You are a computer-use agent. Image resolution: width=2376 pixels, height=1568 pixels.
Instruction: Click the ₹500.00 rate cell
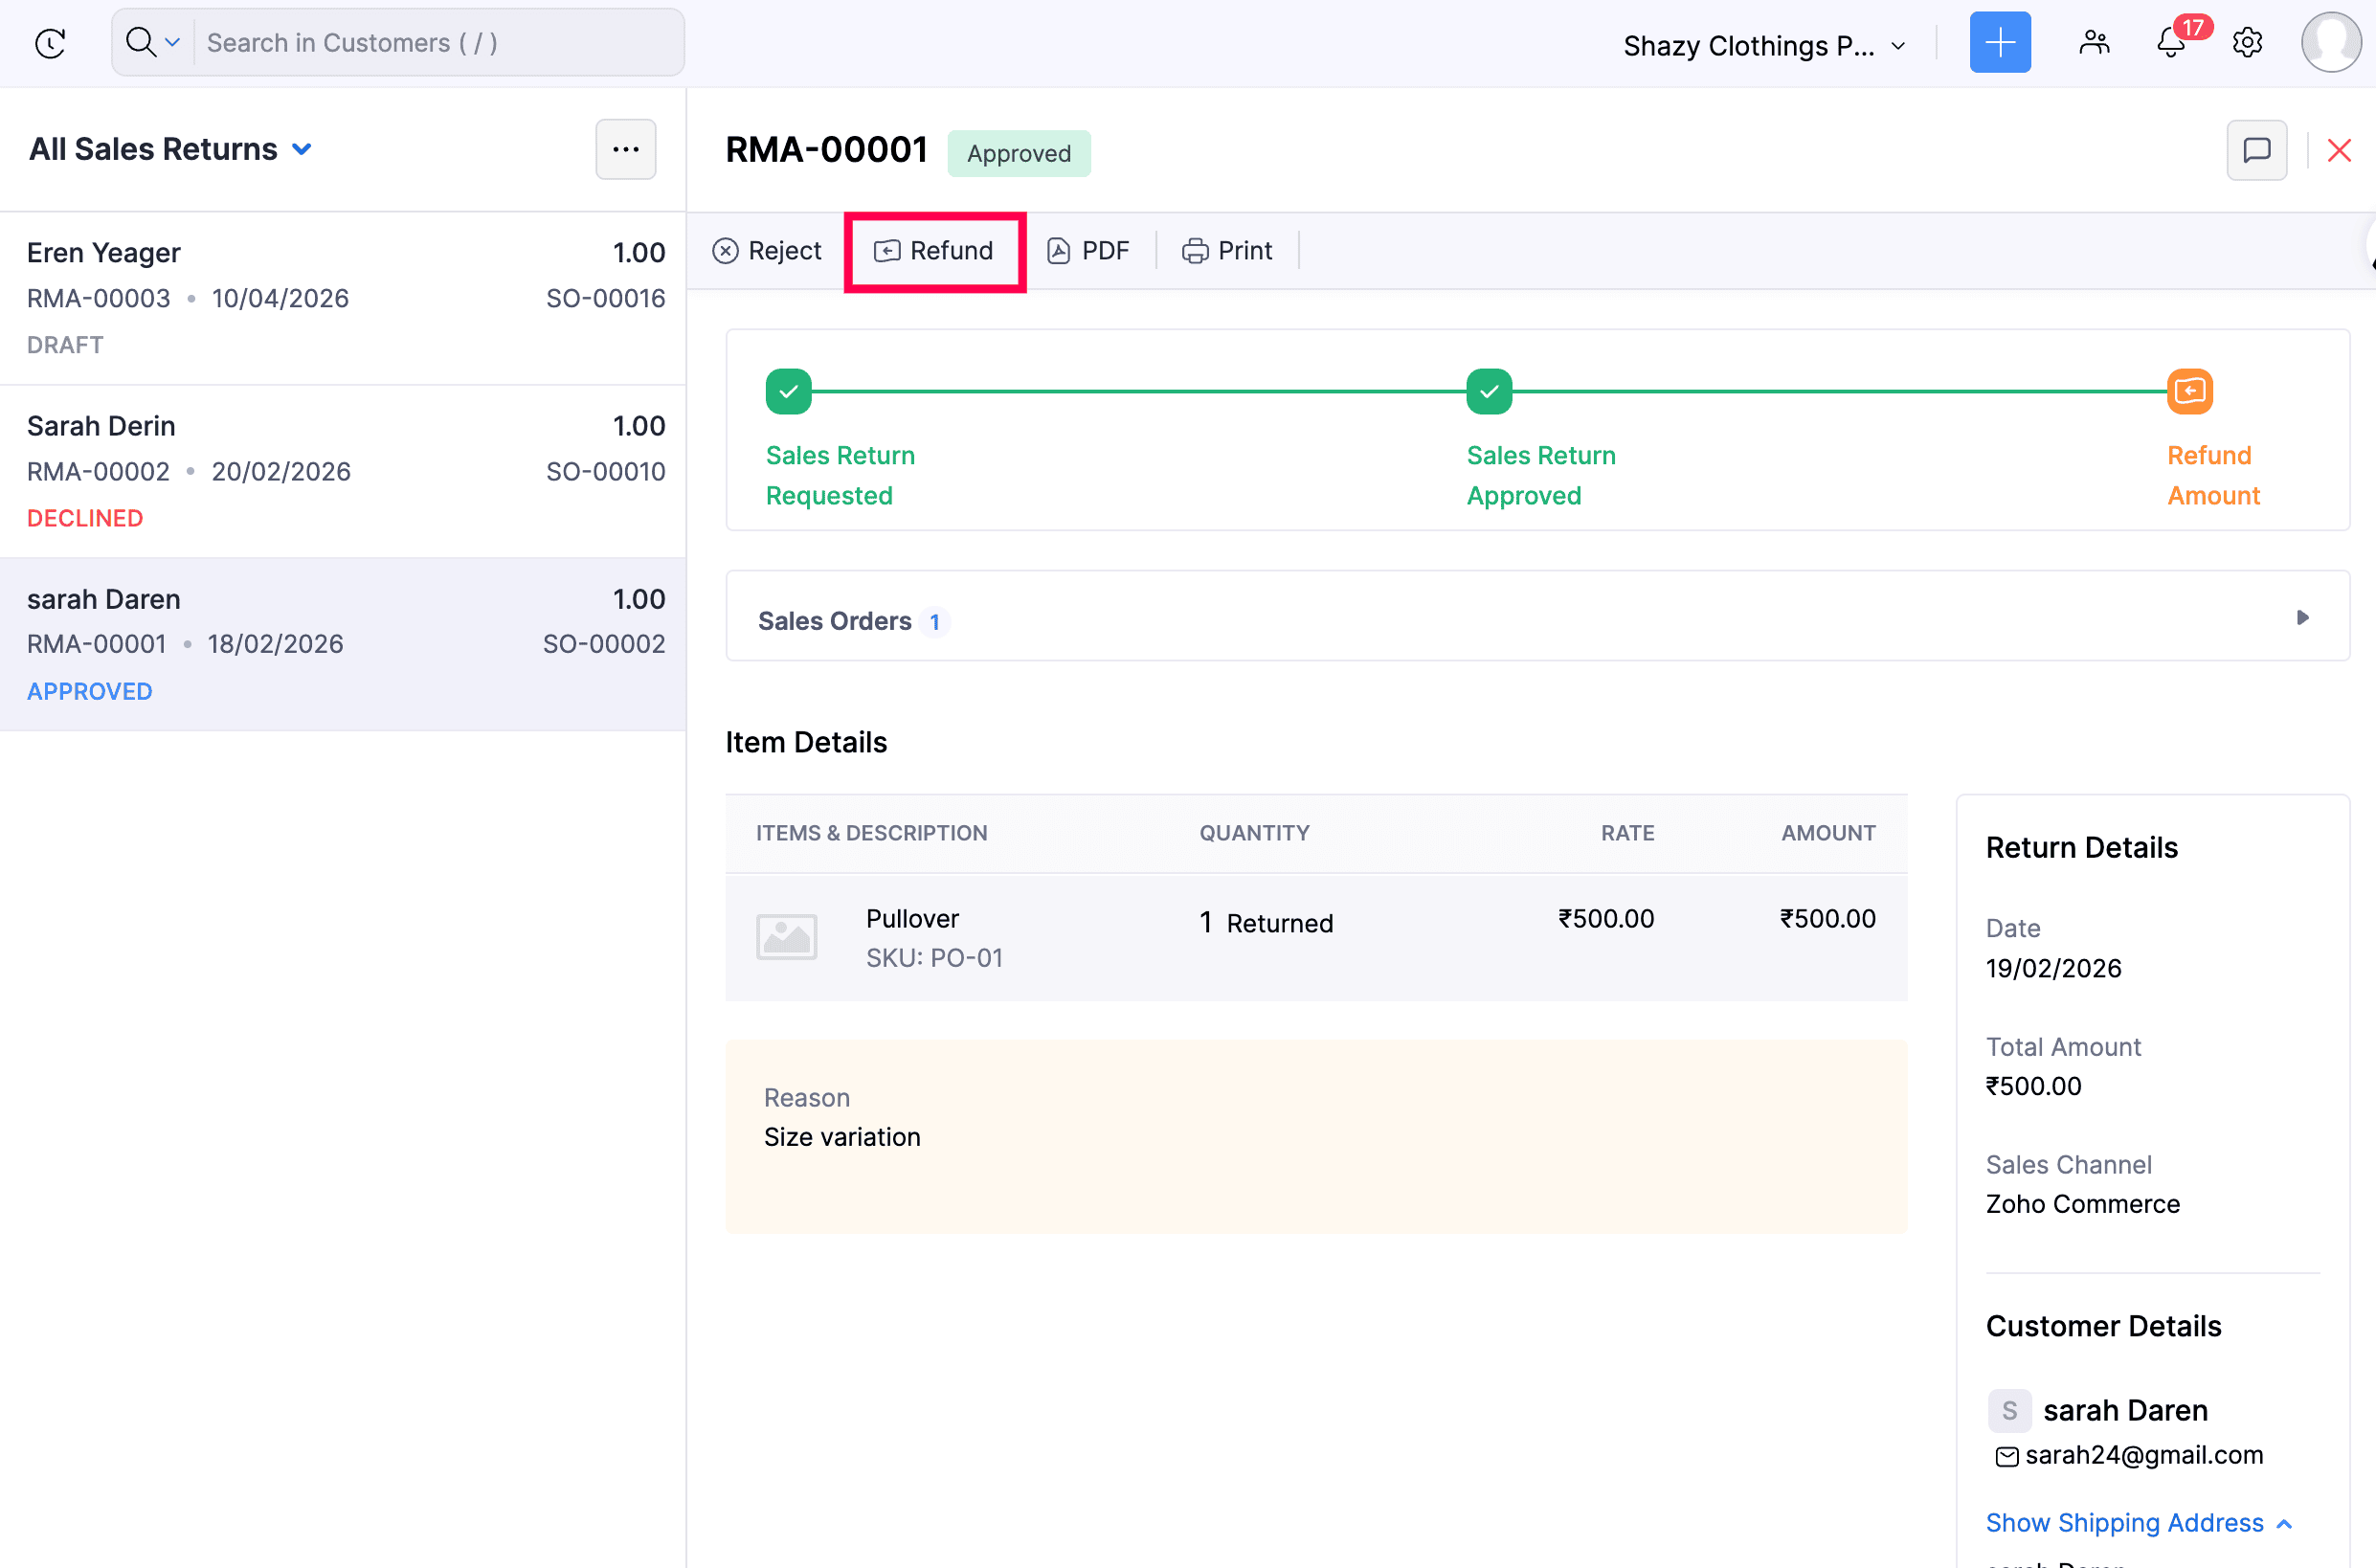click(x=1606, y=918)
